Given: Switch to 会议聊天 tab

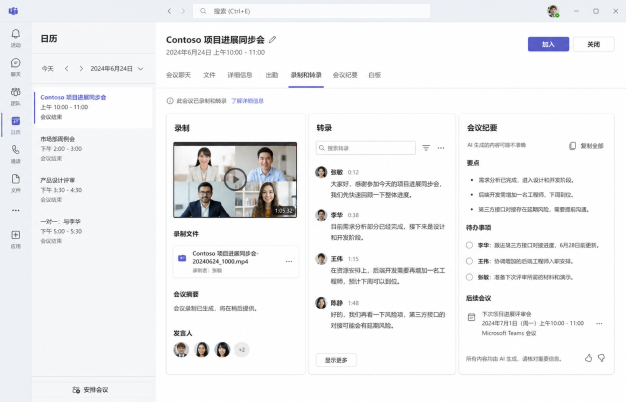Looking at the screenshot, I should [x=178, y=75].
